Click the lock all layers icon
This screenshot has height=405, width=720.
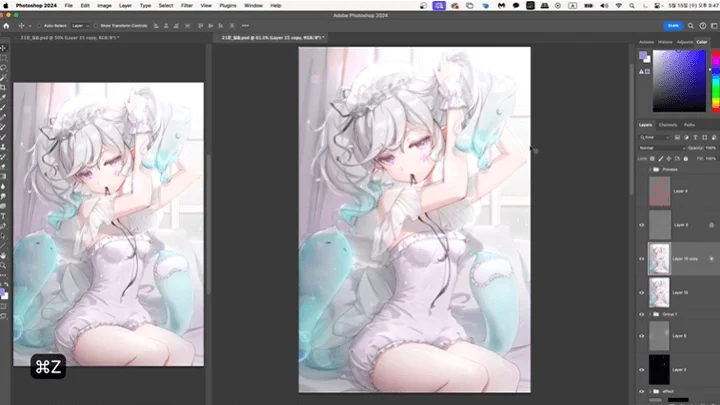point(686,158)
